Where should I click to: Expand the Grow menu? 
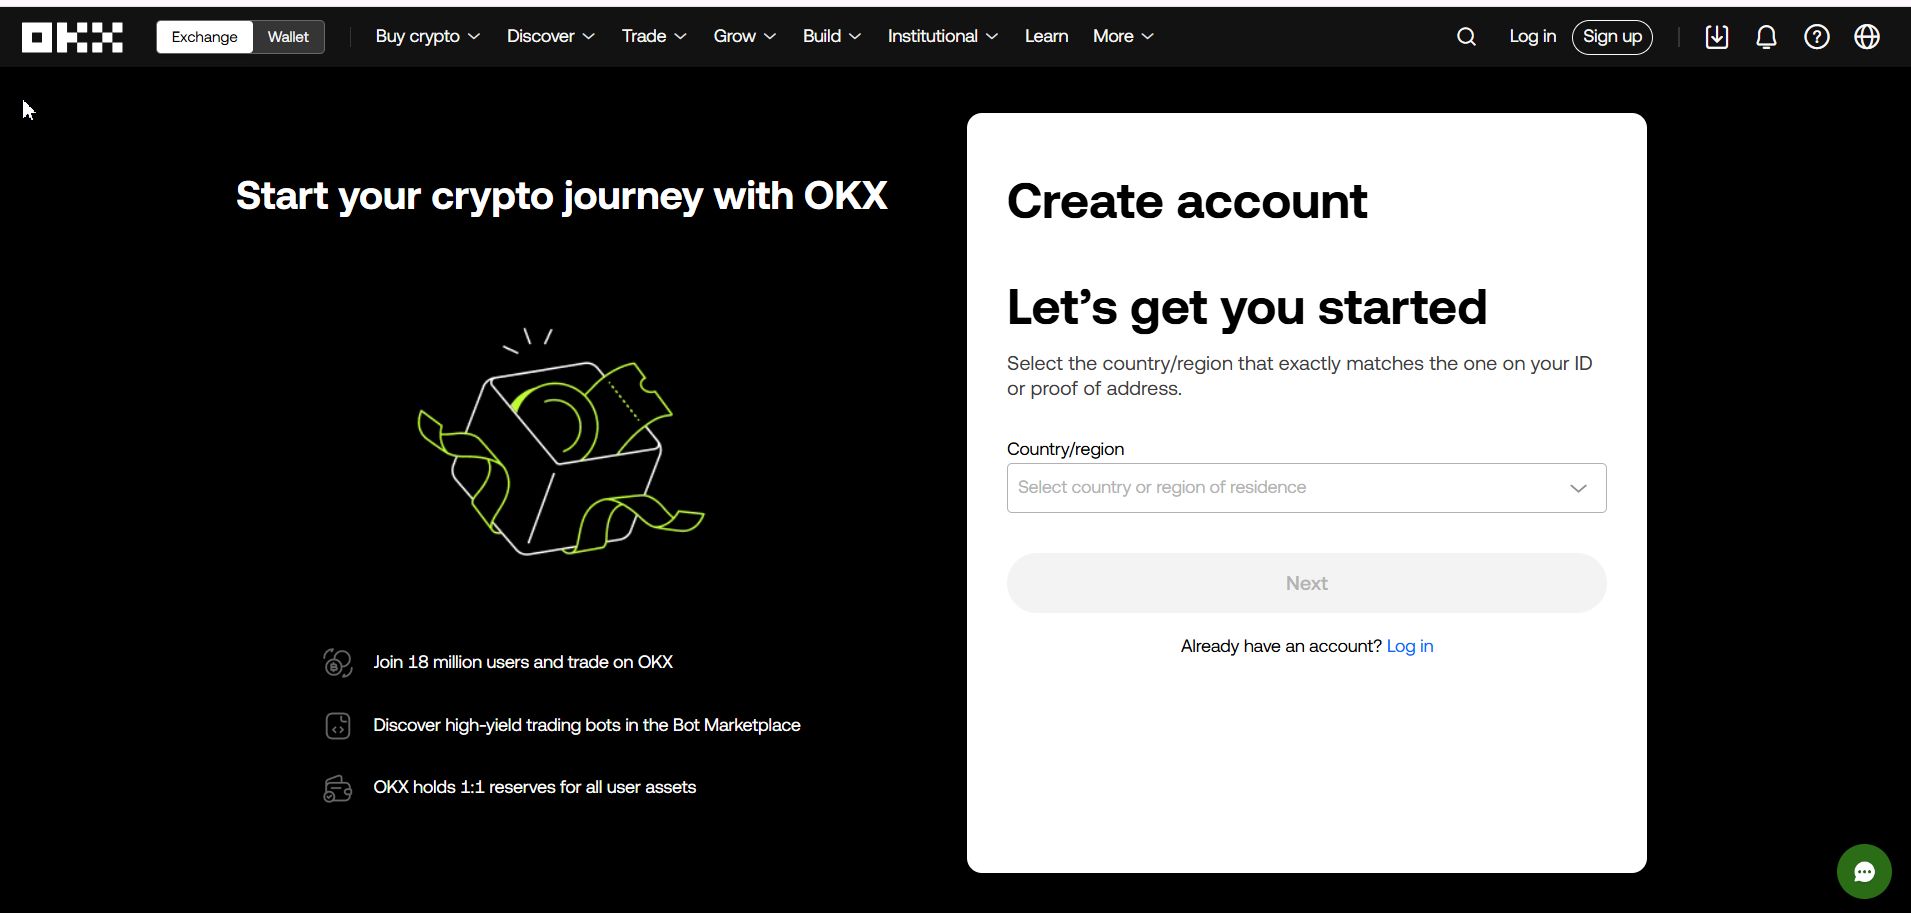tap(745, 36)
